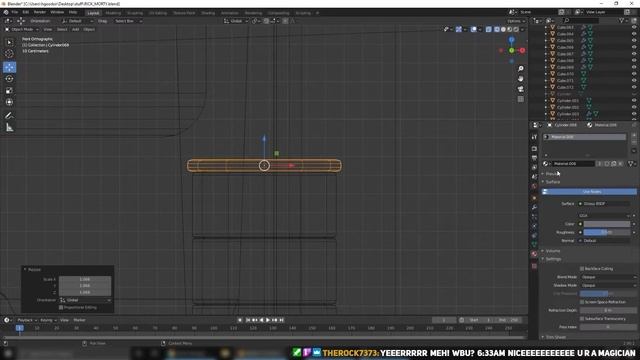Play the animation forward
This screenshot has height=360, width=640.
(268, 320)
